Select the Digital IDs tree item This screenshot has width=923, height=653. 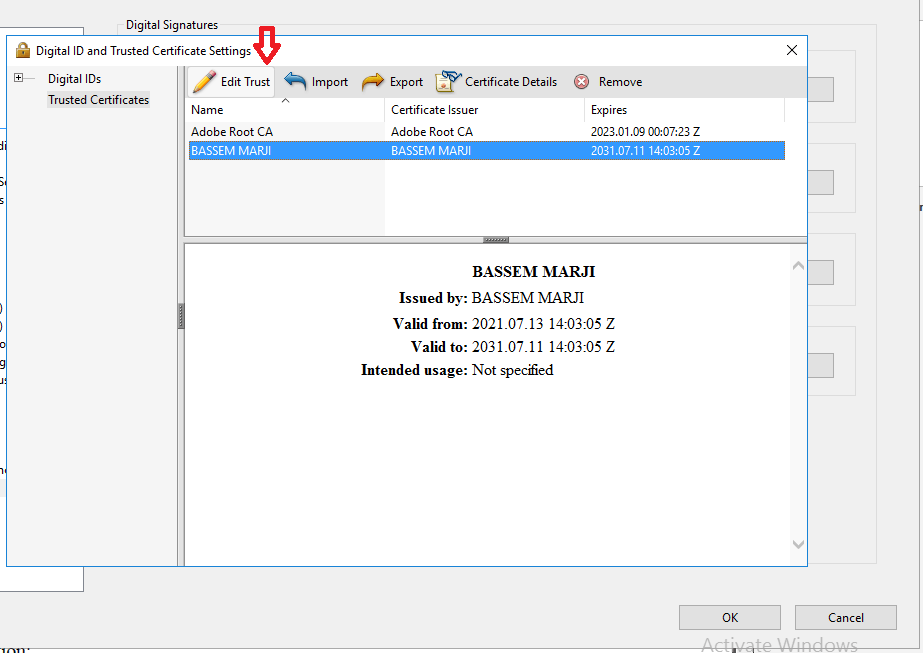(x=74, y=78)
